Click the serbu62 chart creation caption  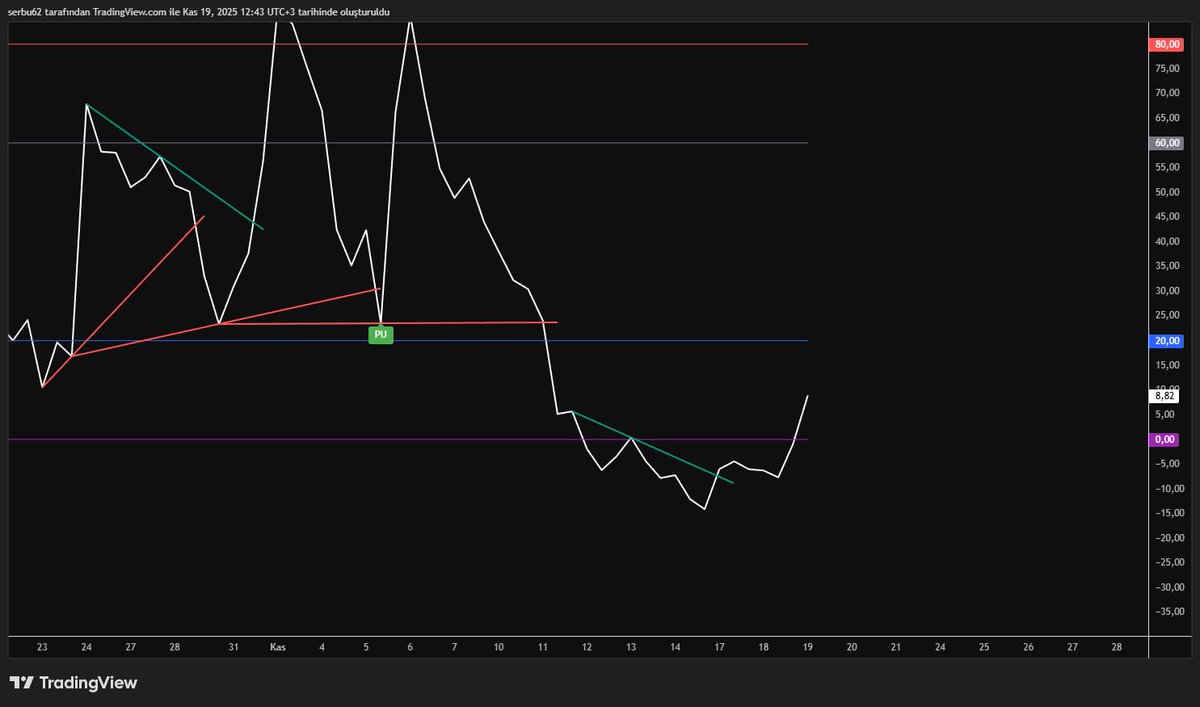click(199, 12)
